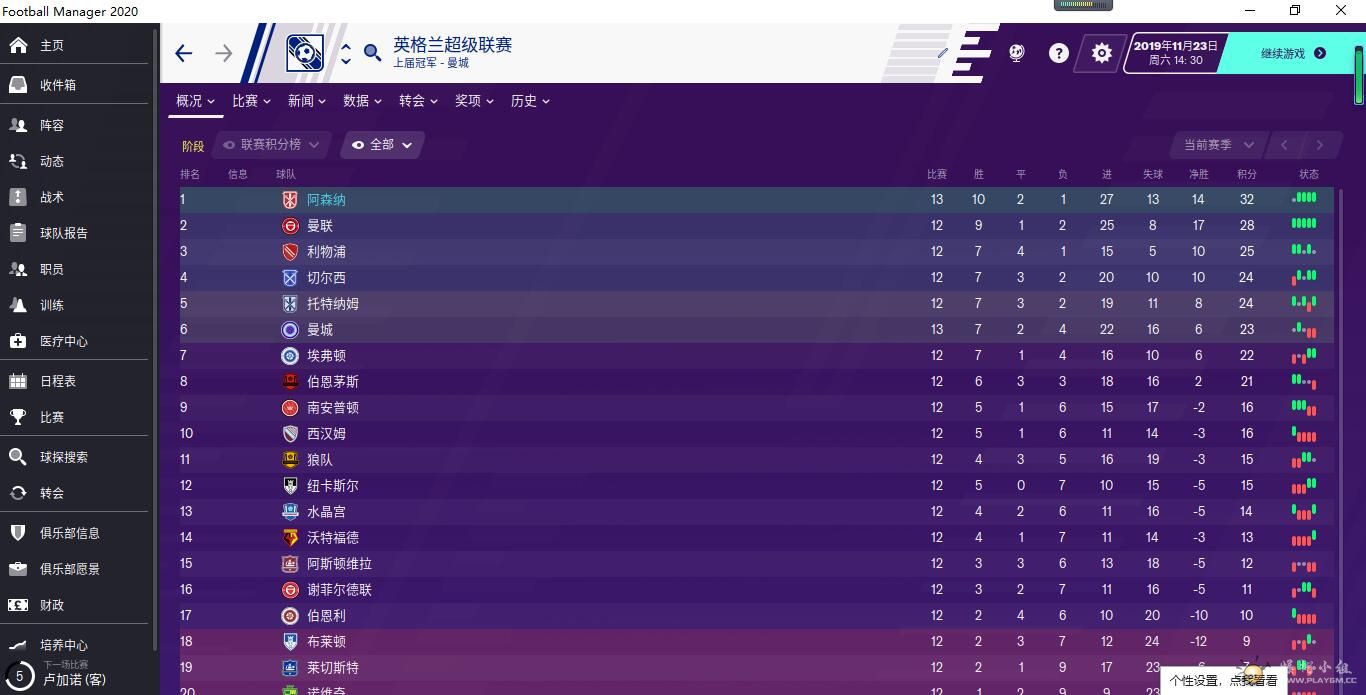Screen dimensions: 1366x695
Task: Expand the 当前赛季 season dropdown
Action: pyautogui.click(x=1218, y=145)
